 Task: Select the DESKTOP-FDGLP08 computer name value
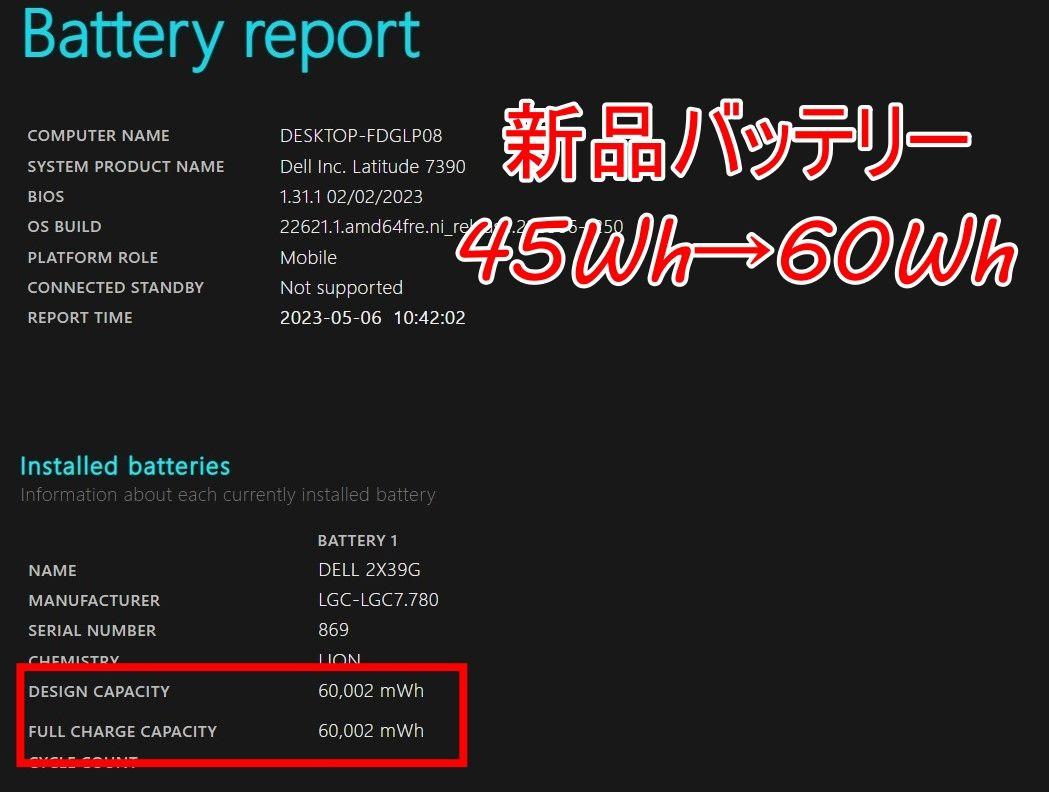[x=361, y=136]
